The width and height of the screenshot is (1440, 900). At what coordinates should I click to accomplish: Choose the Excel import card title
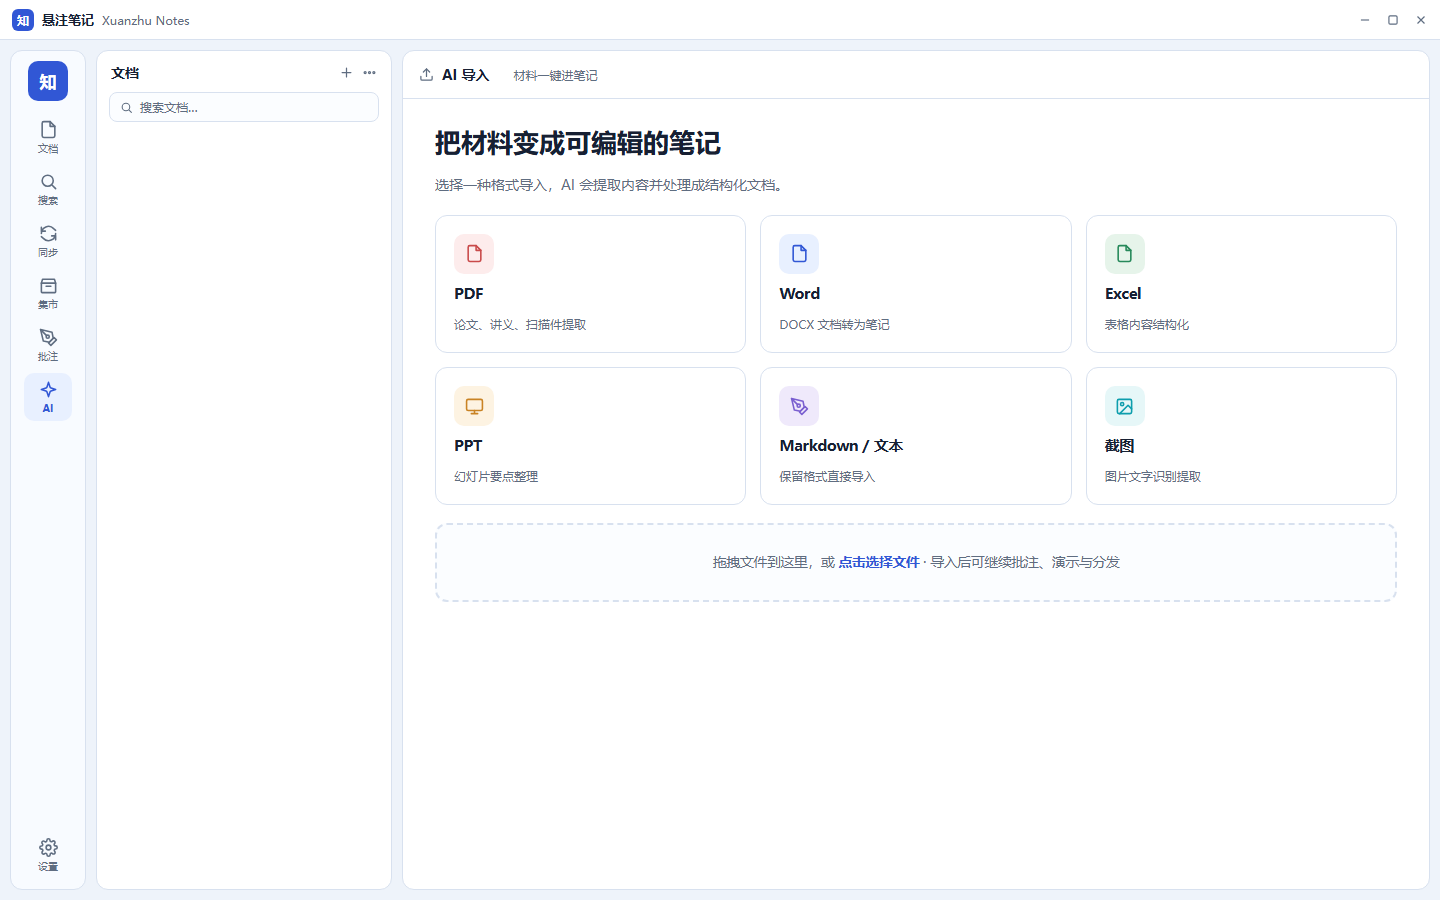click(1123, 294)
